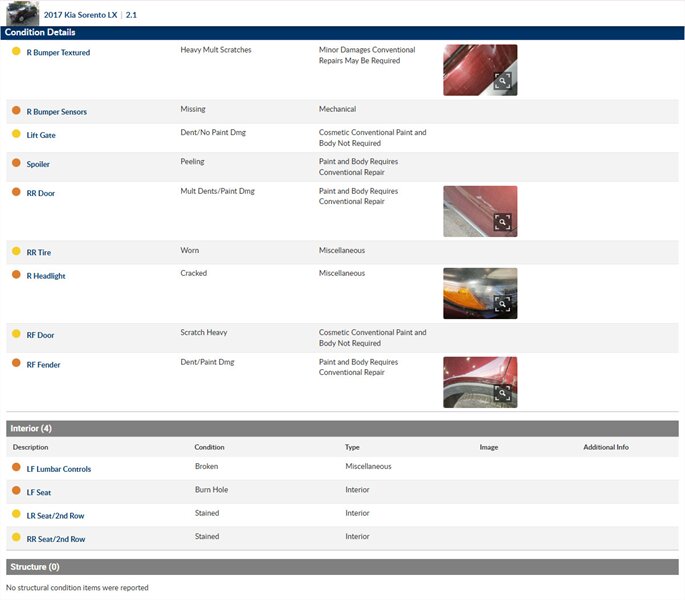This screenshot has height=600, width=685.
Task: Click magnify icon on R Bumper Textured photo
Action: (502, 82)
